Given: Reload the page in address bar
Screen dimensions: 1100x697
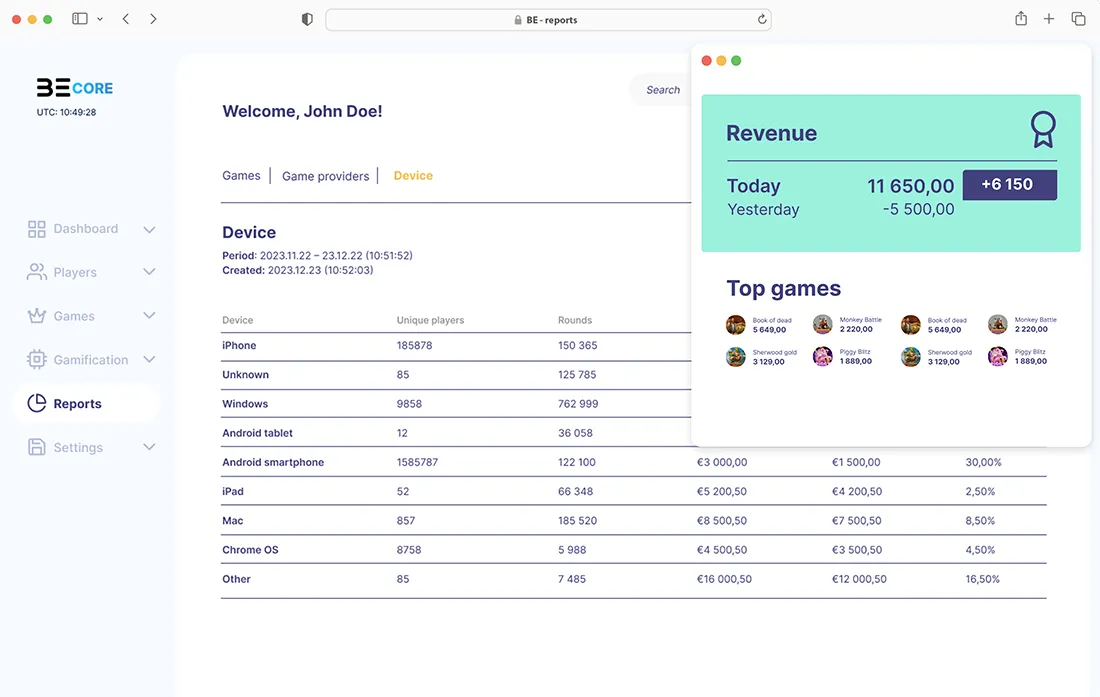Looking at the screenshot, I should coord(762,19).
